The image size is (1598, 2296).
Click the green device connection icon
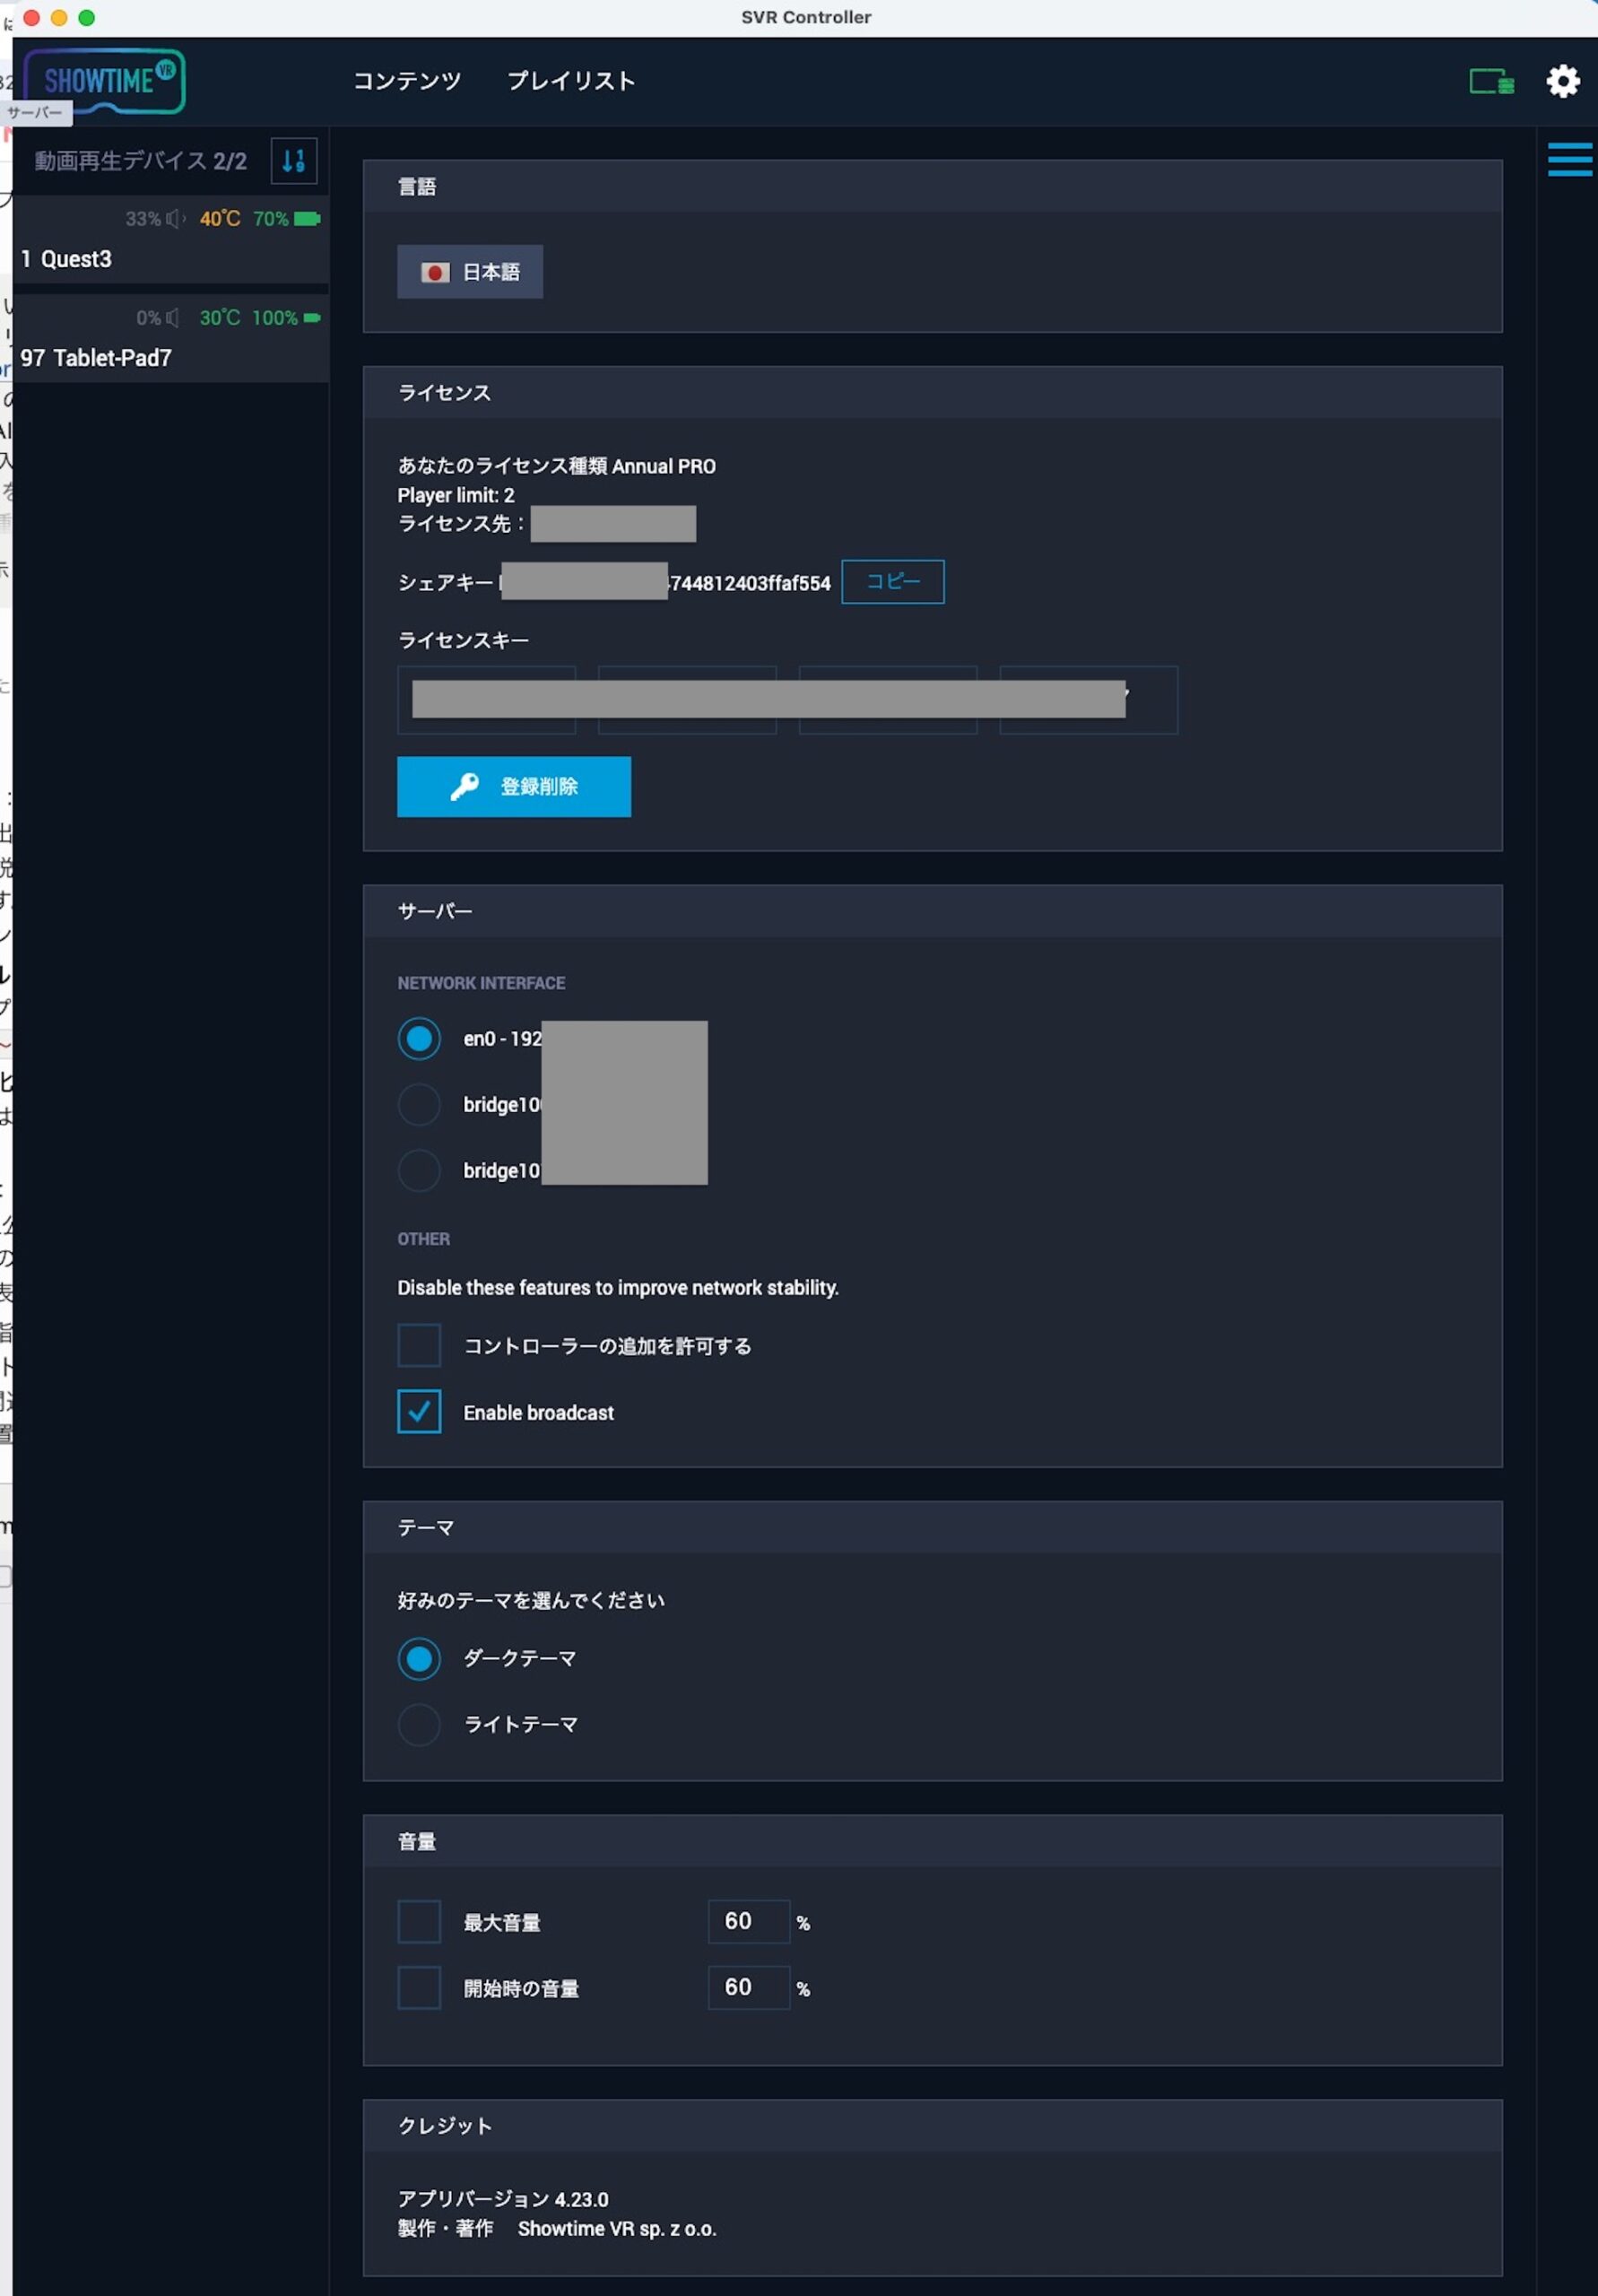[1491, 81]
